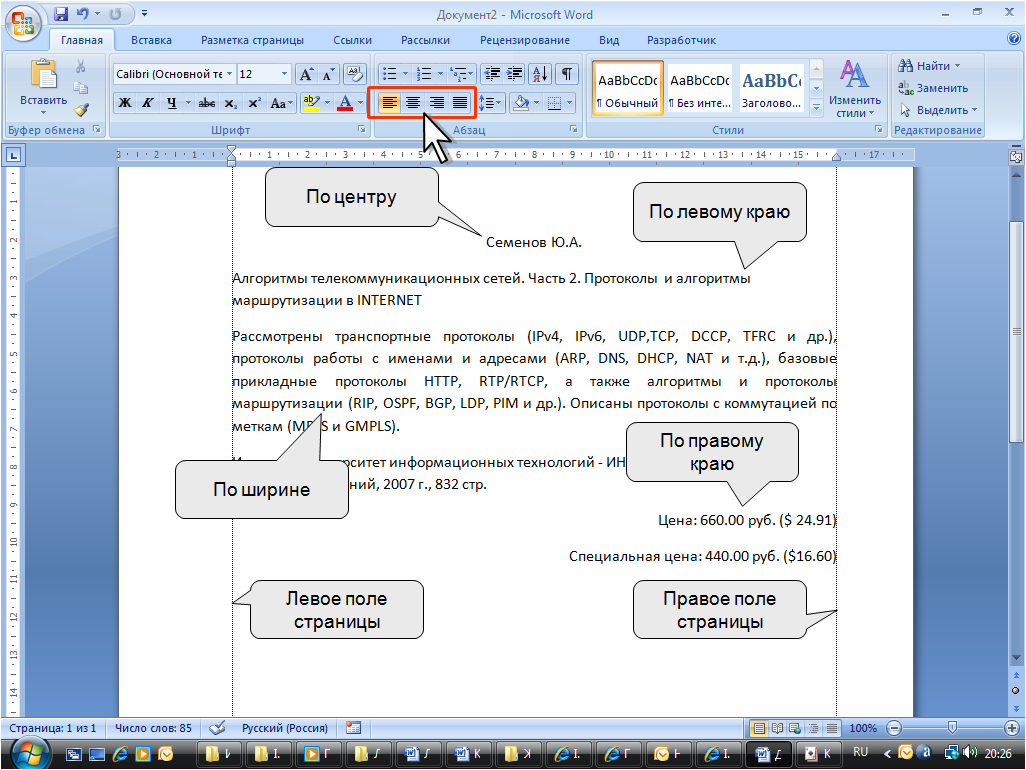Apply the Обычный style
1026x770 pixels.
[628, 88]
